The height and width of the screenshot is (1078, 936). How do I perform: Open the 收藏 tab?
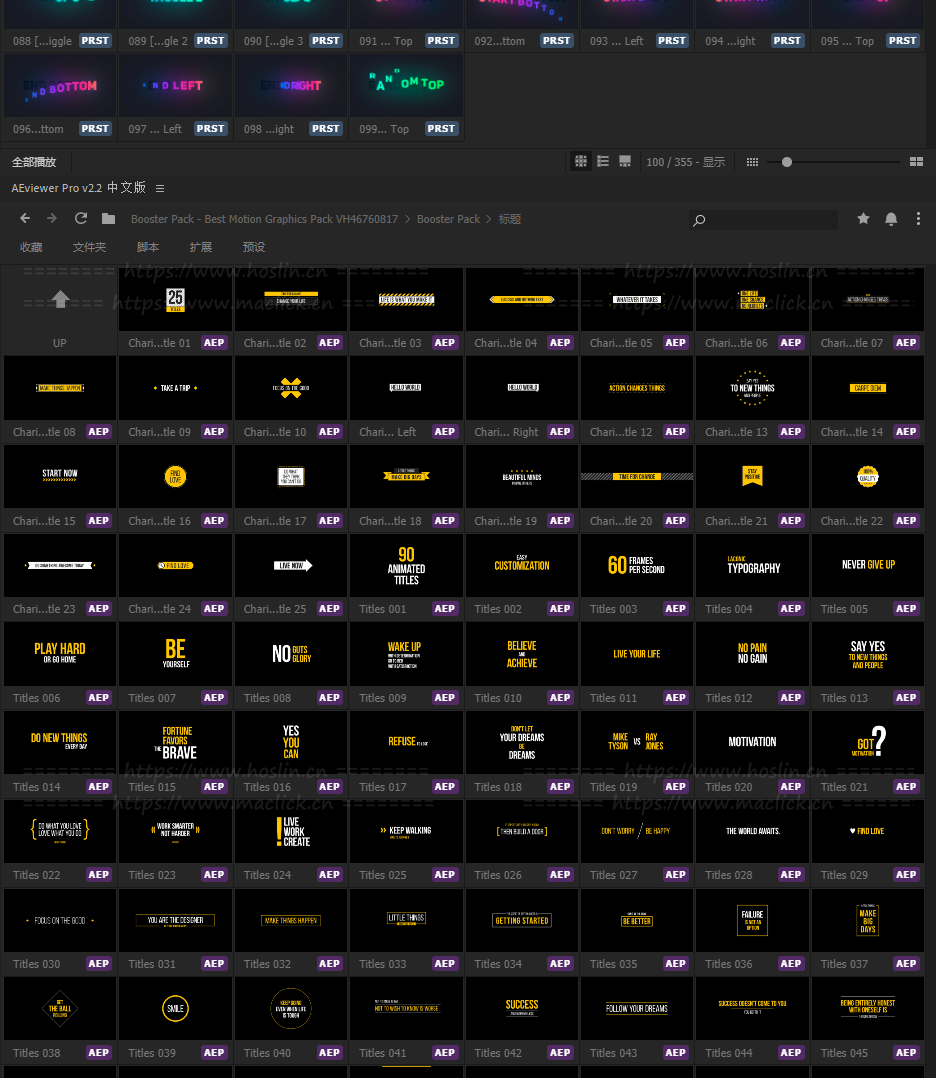(x=31, y=247)
